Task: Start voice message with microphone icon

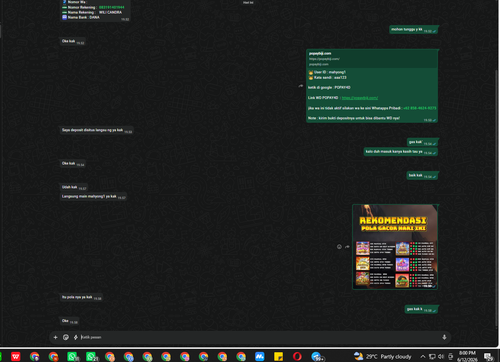Action: click(x=444, y=337)
